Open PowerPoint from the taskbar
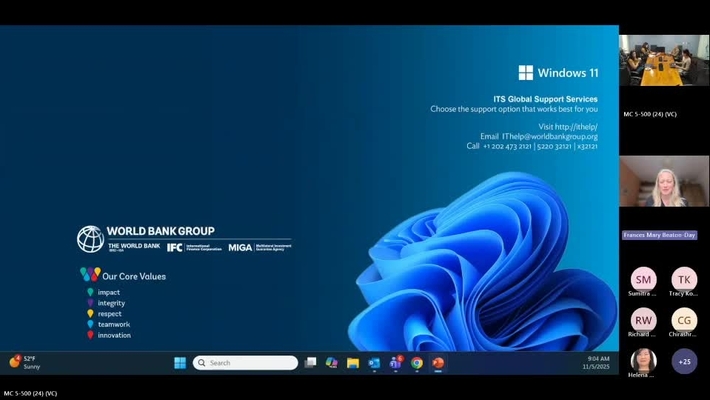 click(x=438, y=363)
